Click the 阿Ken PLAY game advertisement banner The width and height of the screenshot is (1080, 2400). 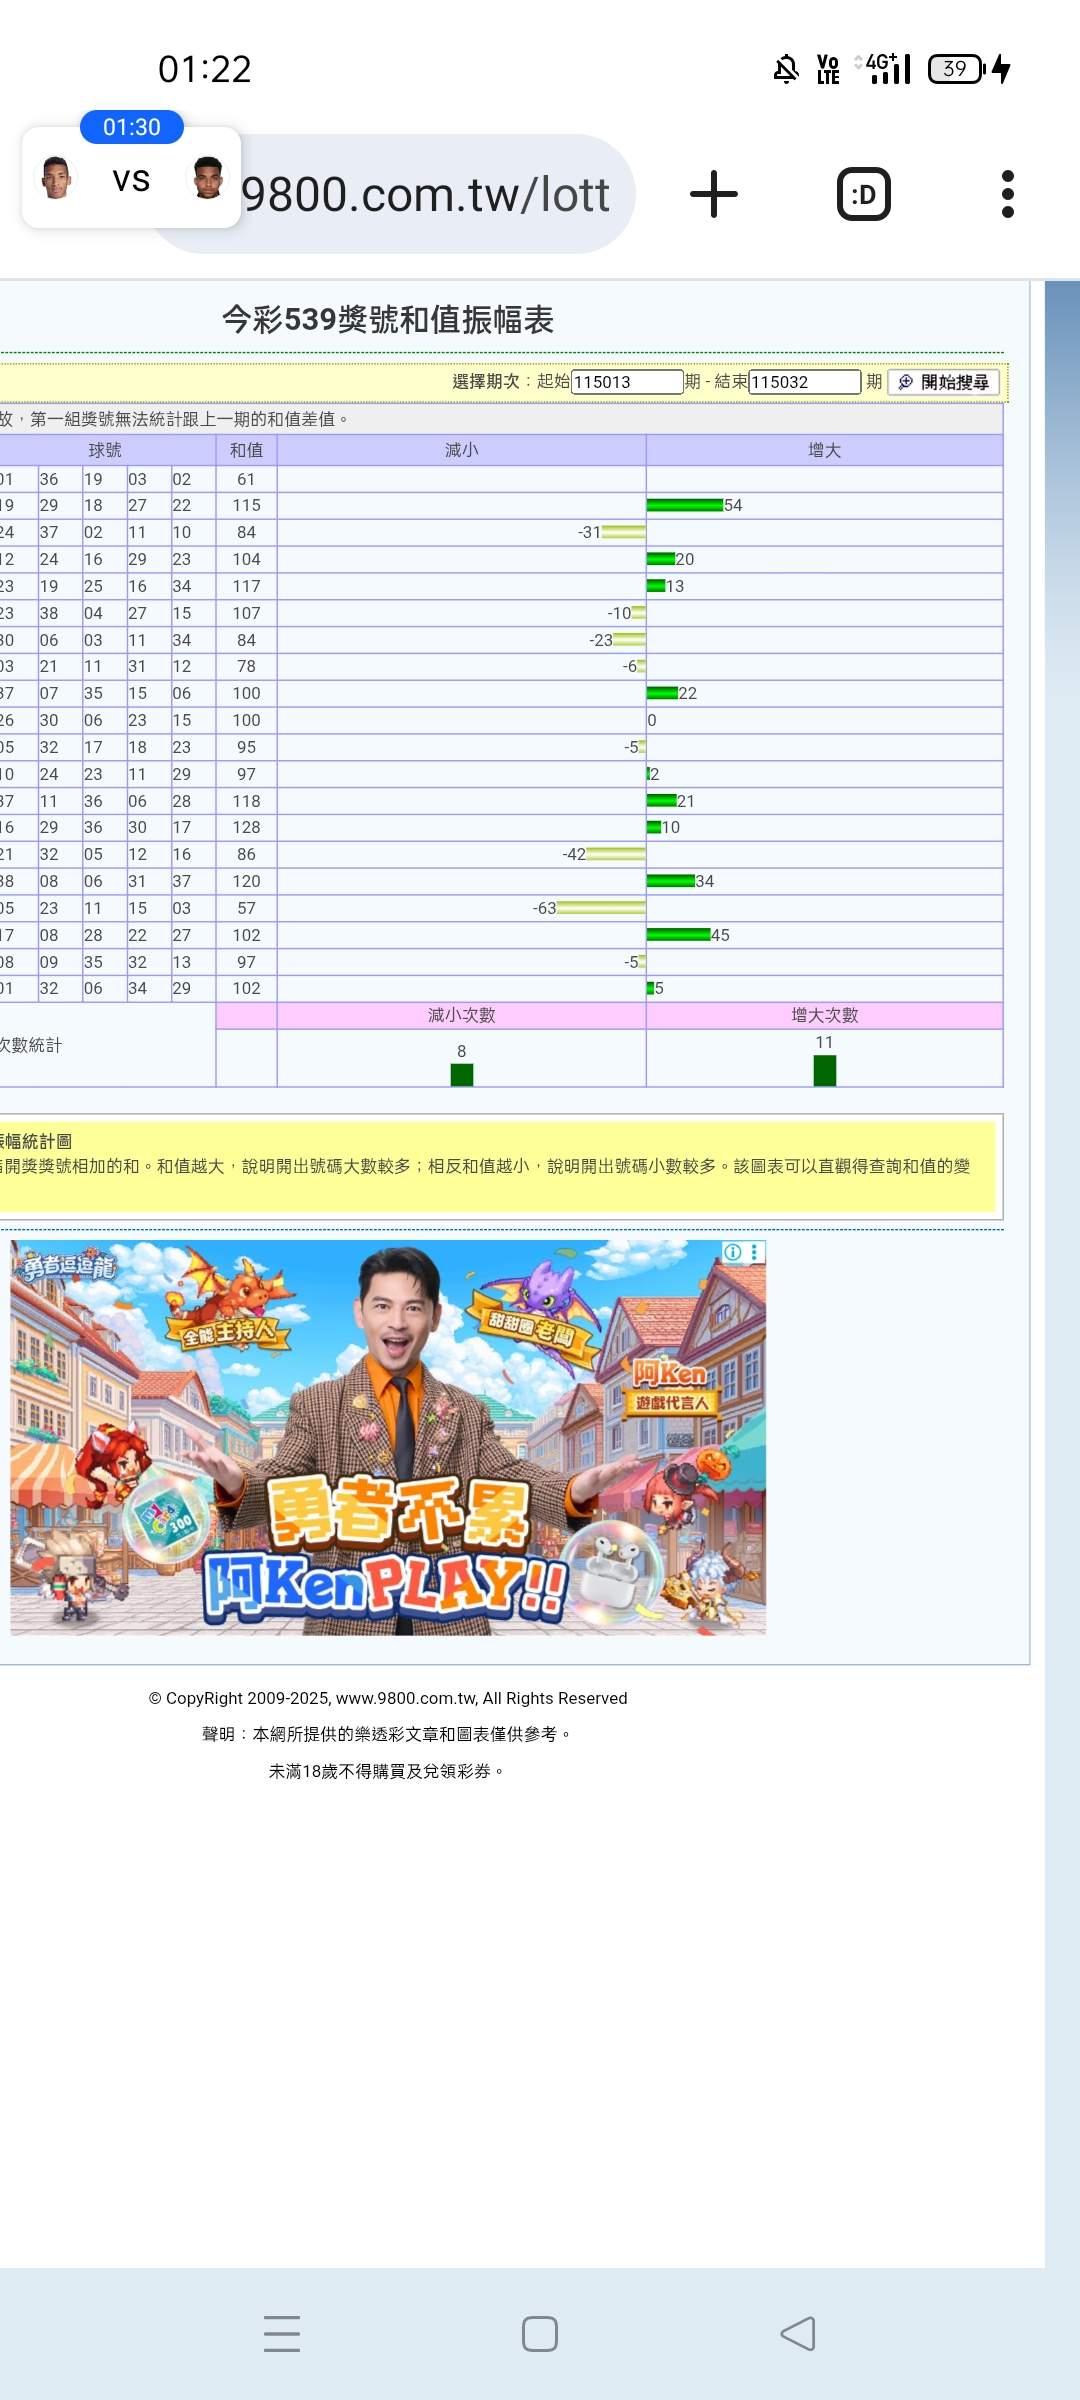[388, 1438]
